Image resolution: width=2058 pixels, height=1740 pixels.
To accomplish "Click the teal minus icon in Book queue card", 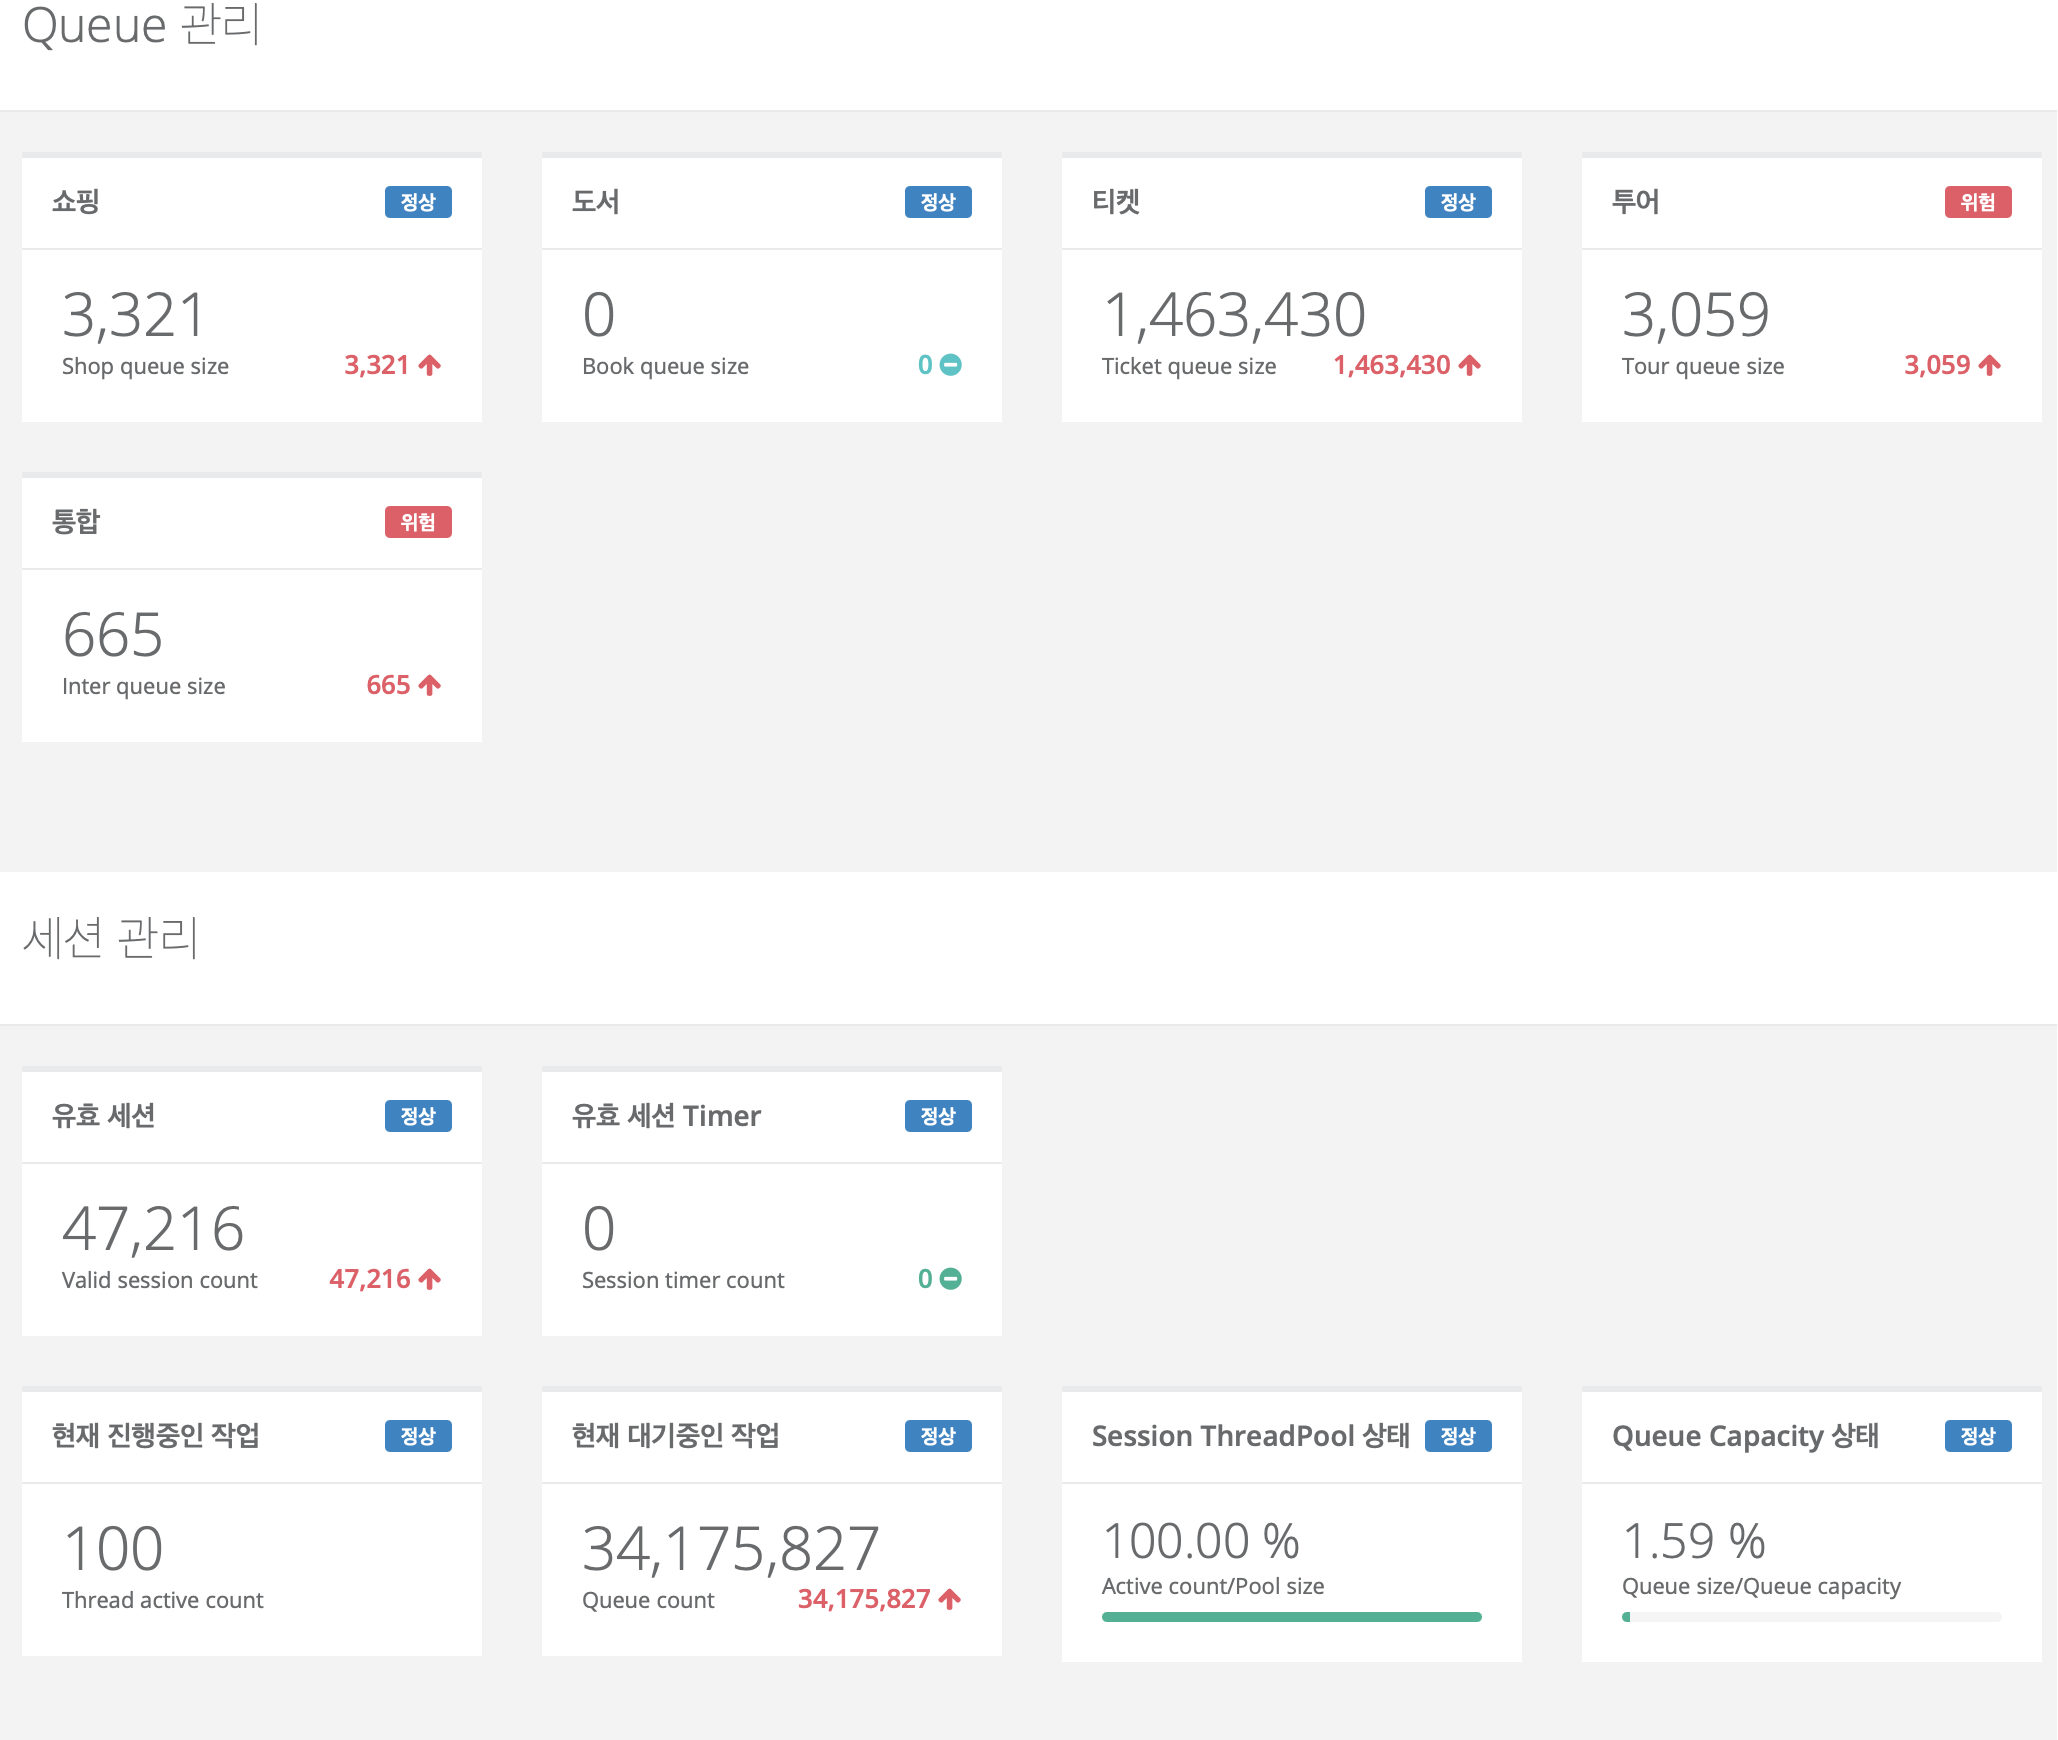I will (951, 365).
